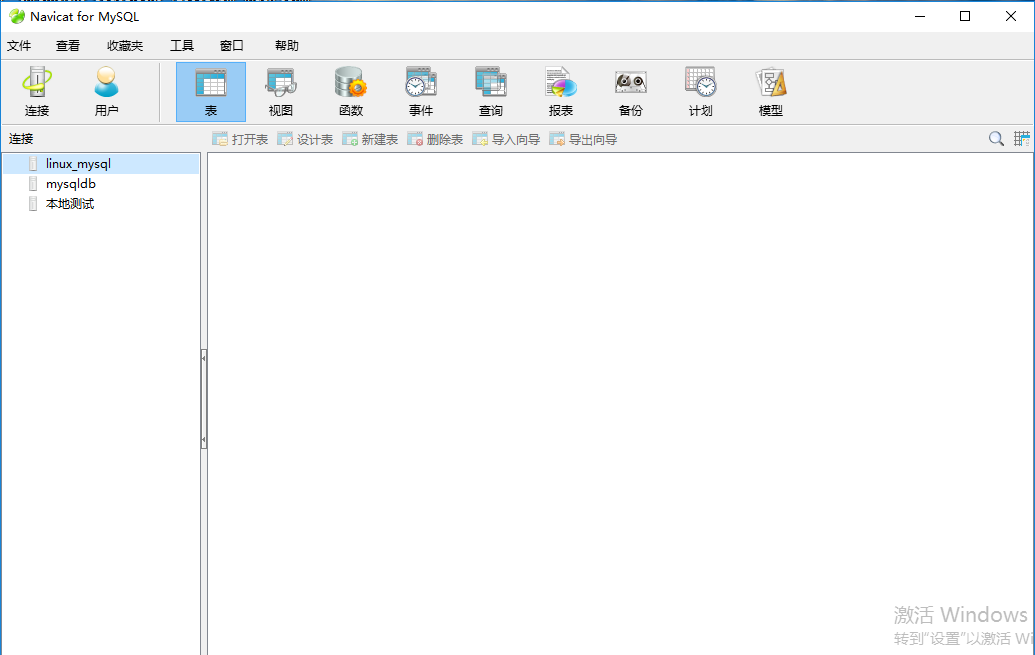This screenshot has height=655, width=1035.
Task: Open the 文件 (File) menu
Action: tap(19, 46)
